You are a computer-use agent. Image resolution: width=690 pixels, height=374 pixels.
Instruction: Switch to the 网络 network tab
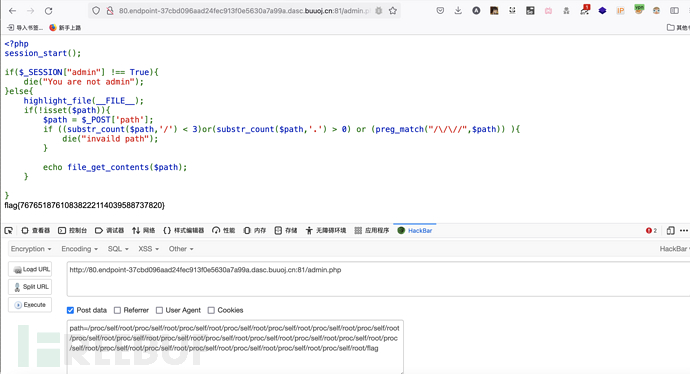[143, 231]
